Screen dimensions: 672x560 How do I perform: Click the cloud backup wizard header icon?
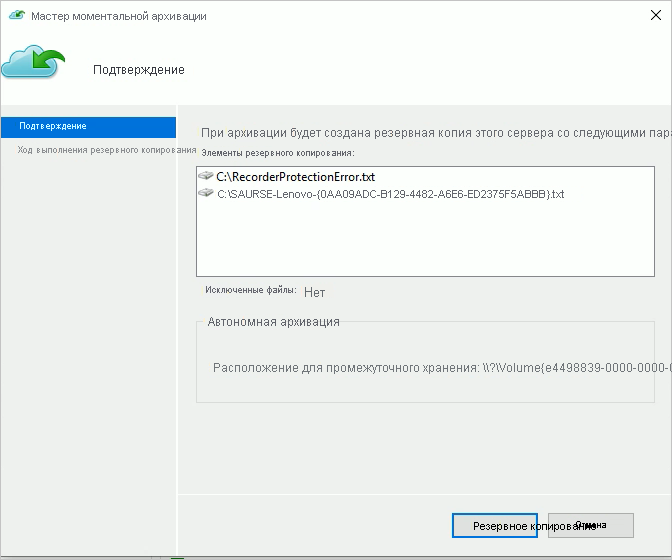(x=33, y=61)
